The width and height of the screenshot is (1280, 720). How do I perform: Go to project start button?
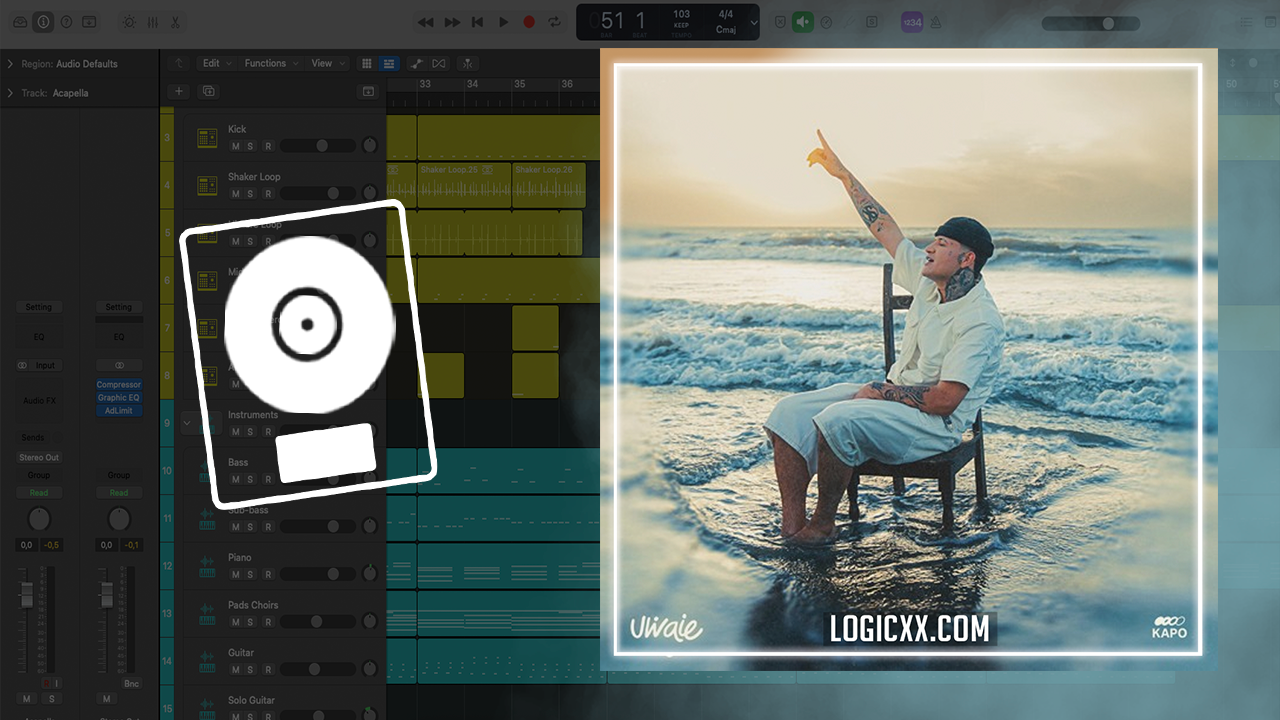[x=478, y=22]
